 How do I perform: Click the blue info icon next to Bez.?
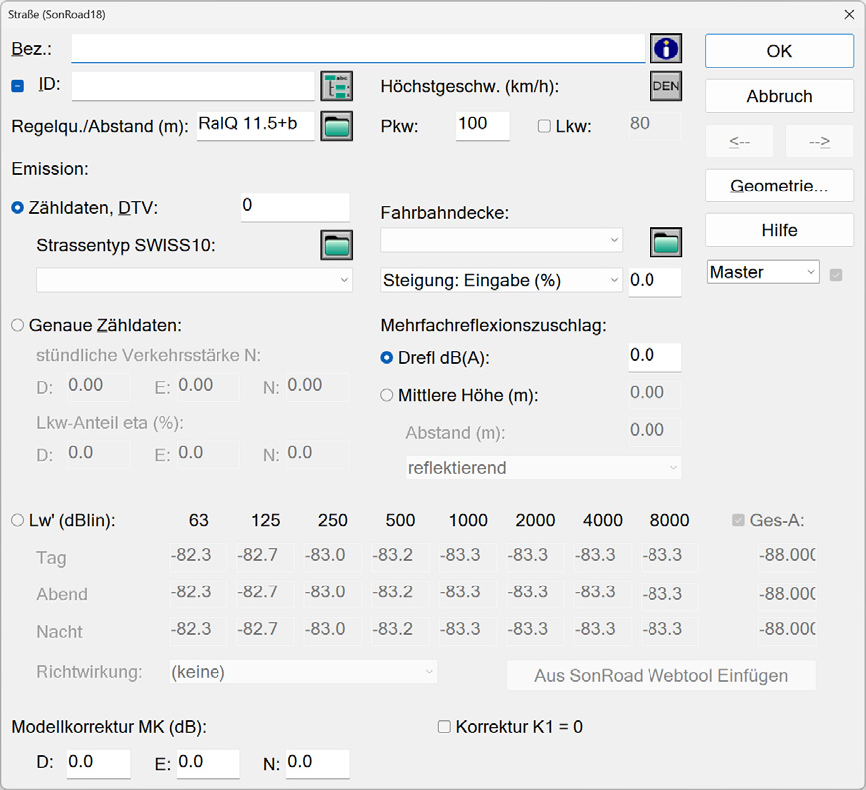666,49
